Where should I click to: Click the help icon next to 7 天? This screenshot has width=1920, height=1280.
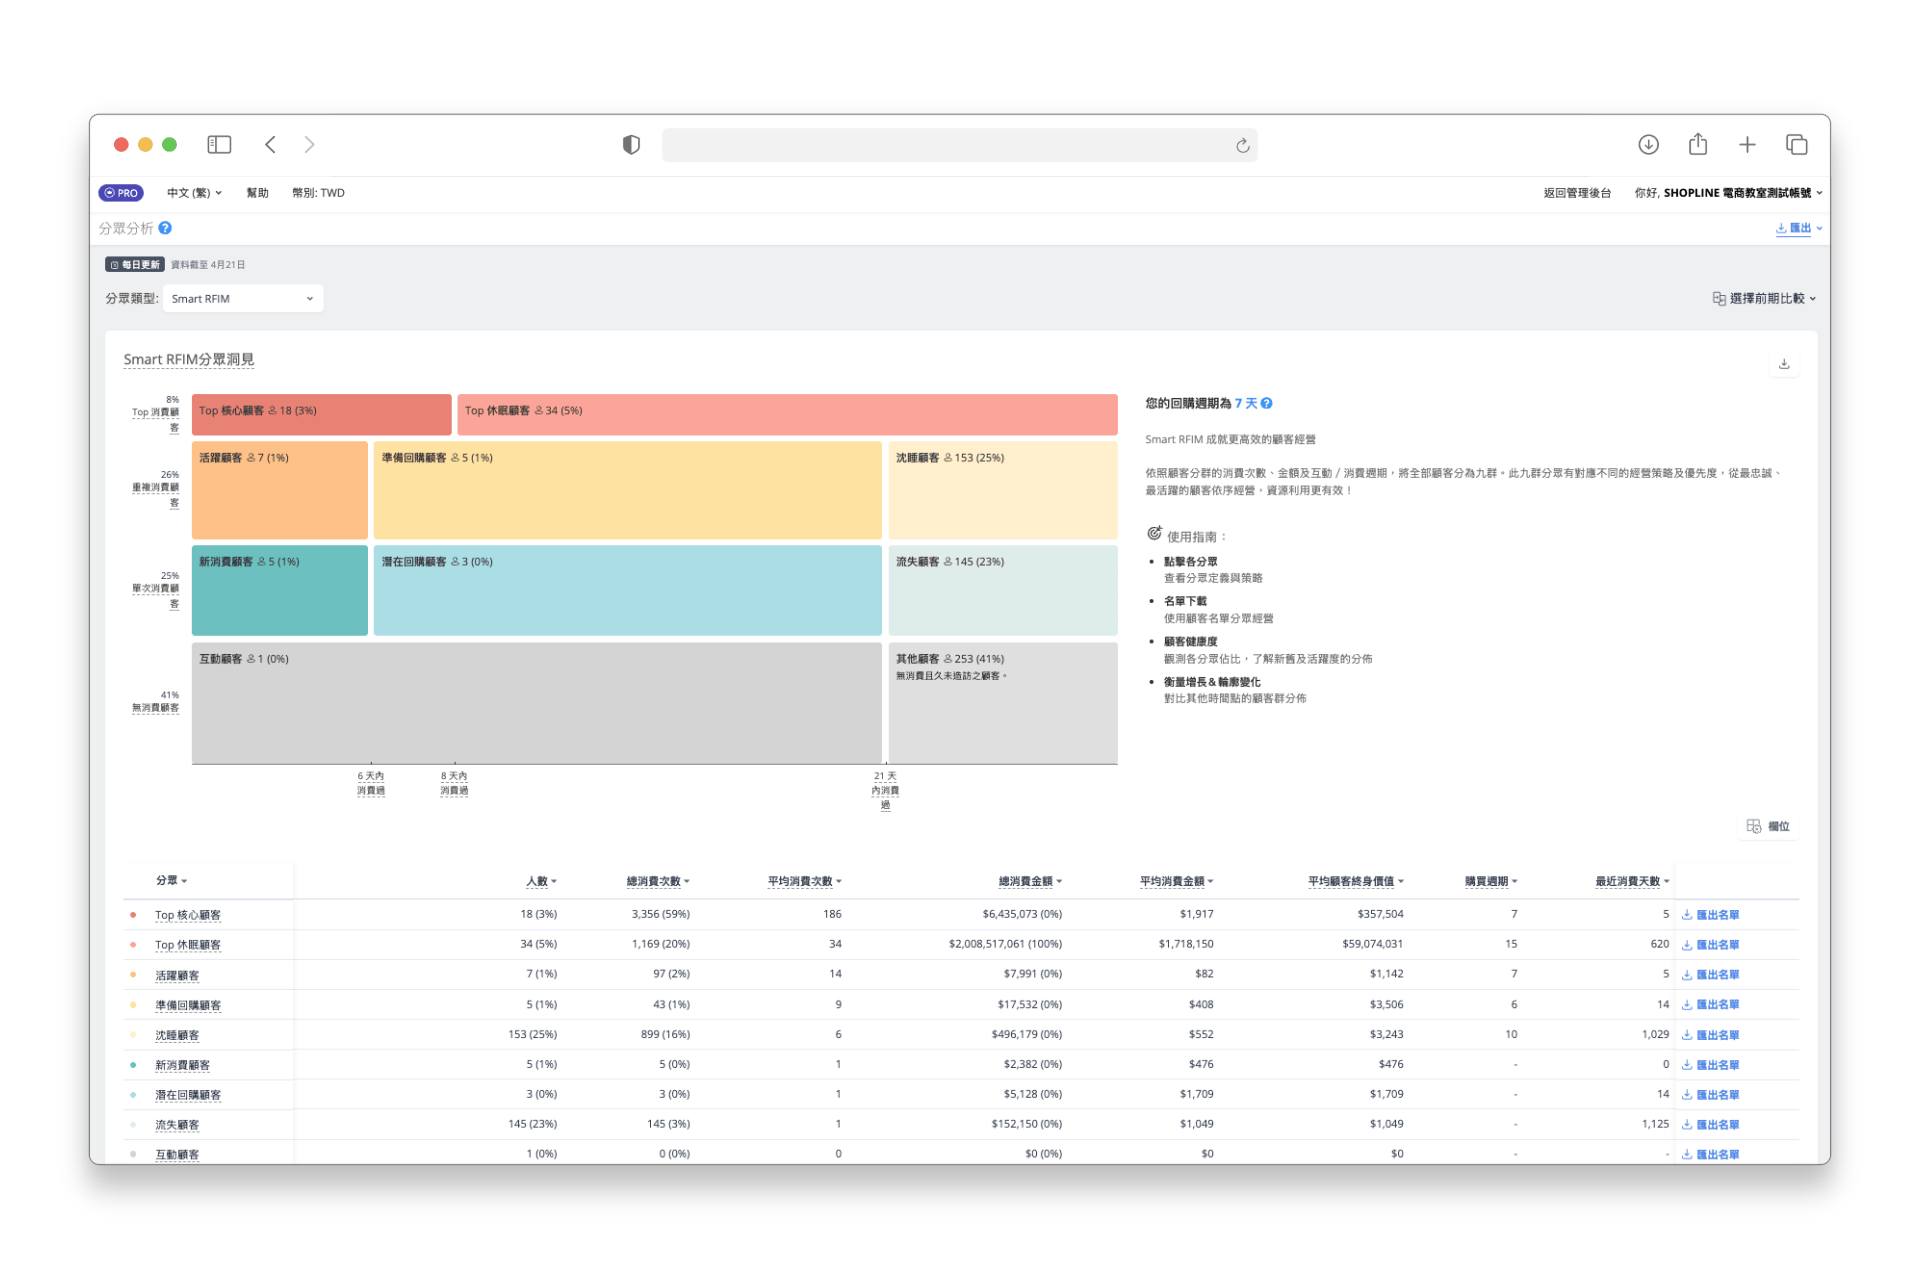tap(1267, 403)
